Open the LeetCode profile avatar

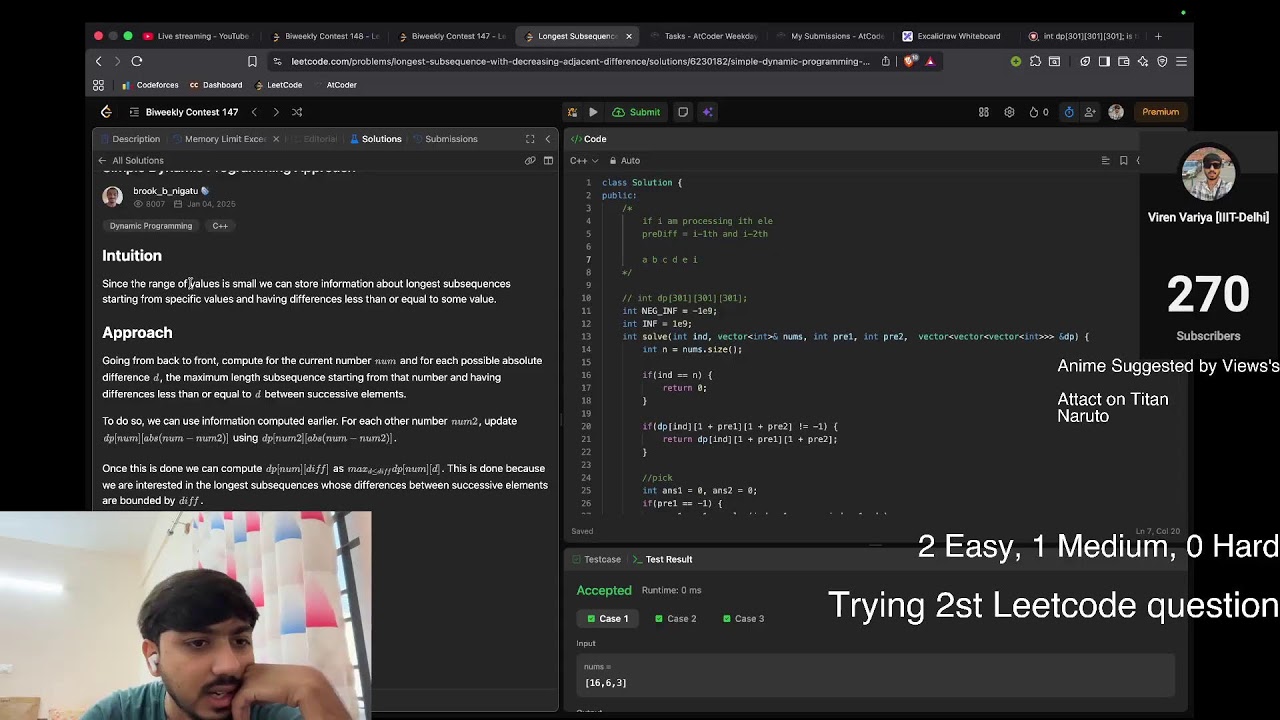click(x=1116, y=112)
